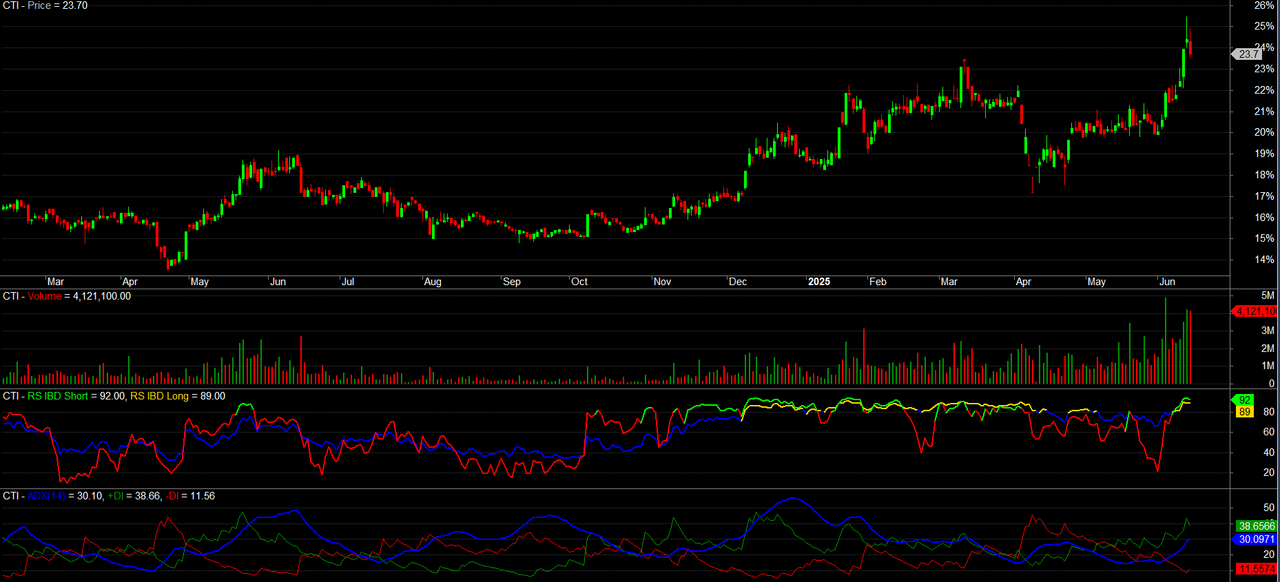Click the 14% label on price axis
The height and width of the screenshot is (582, 1280).
tap(1264, 260)
